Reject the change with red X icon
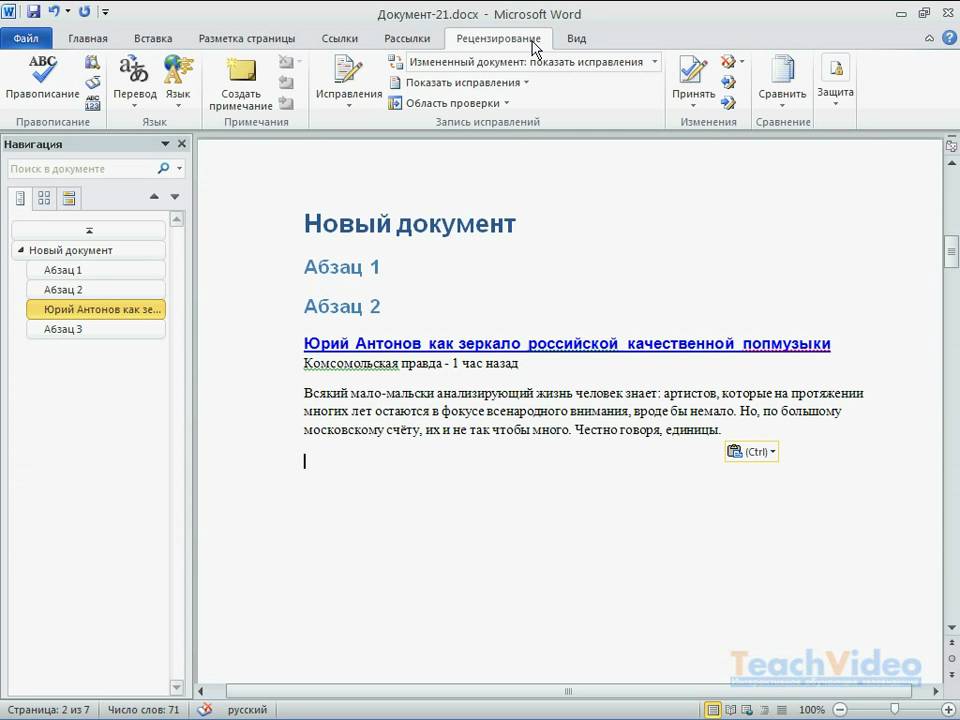The width and height of the screenshot is (960, 720). [x=727, y=62]
